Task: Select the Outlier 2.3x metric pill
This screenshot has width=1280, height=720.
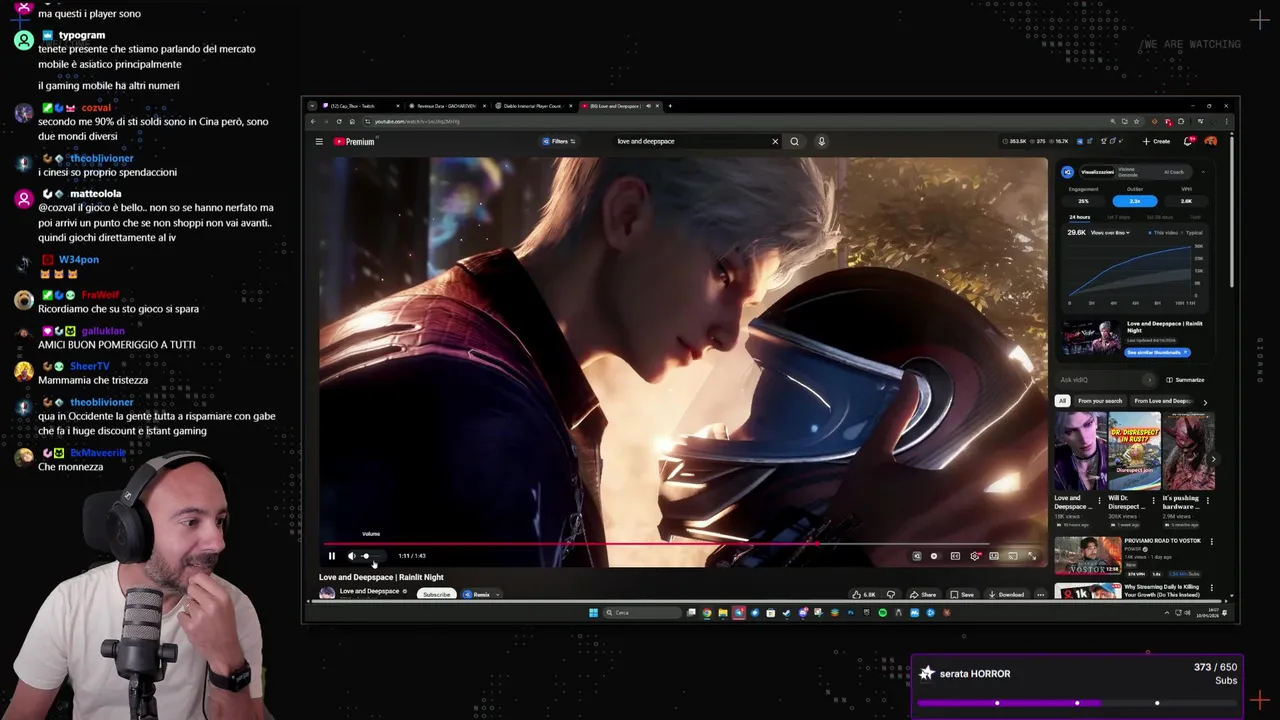Action: (x=1135, y=201)
